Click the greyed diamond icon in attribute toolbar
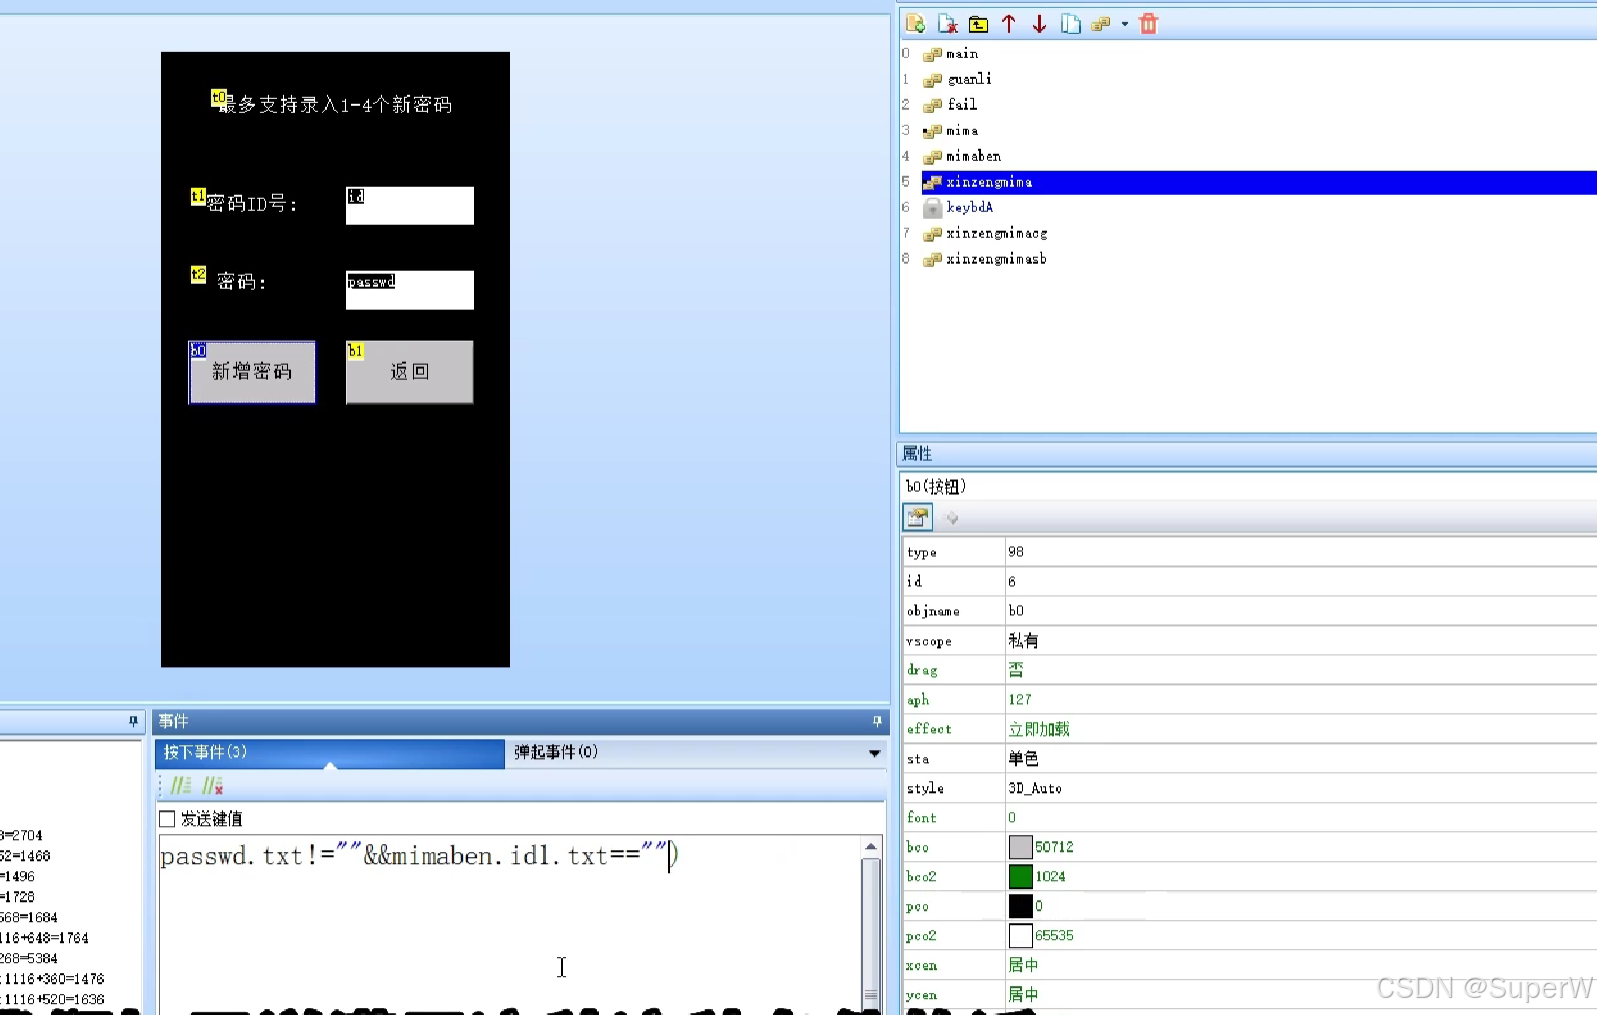Viewport: 1597px width, 1015px height. point(952,518)
